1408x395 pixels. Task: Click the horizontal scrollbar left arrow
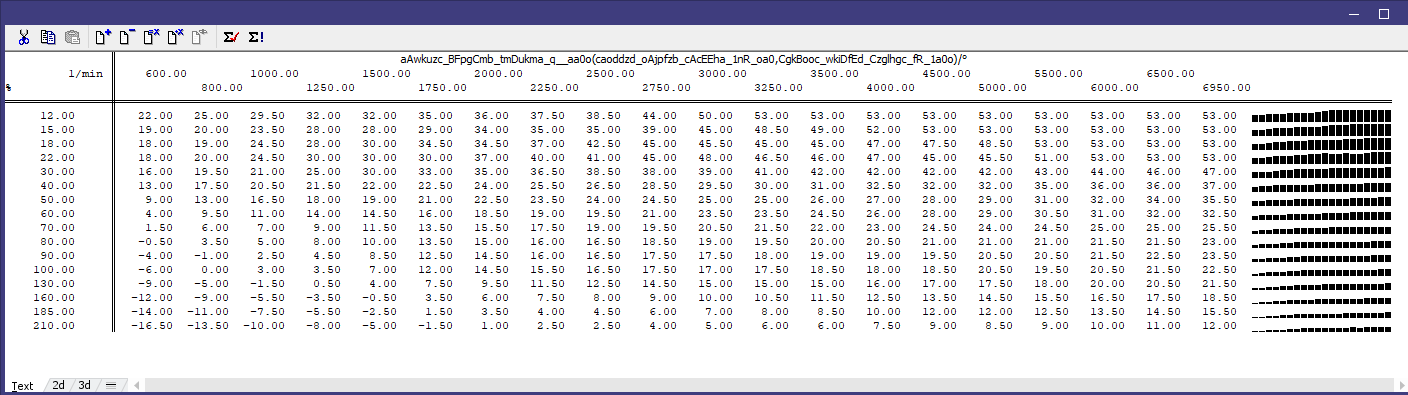coord(138,385)
